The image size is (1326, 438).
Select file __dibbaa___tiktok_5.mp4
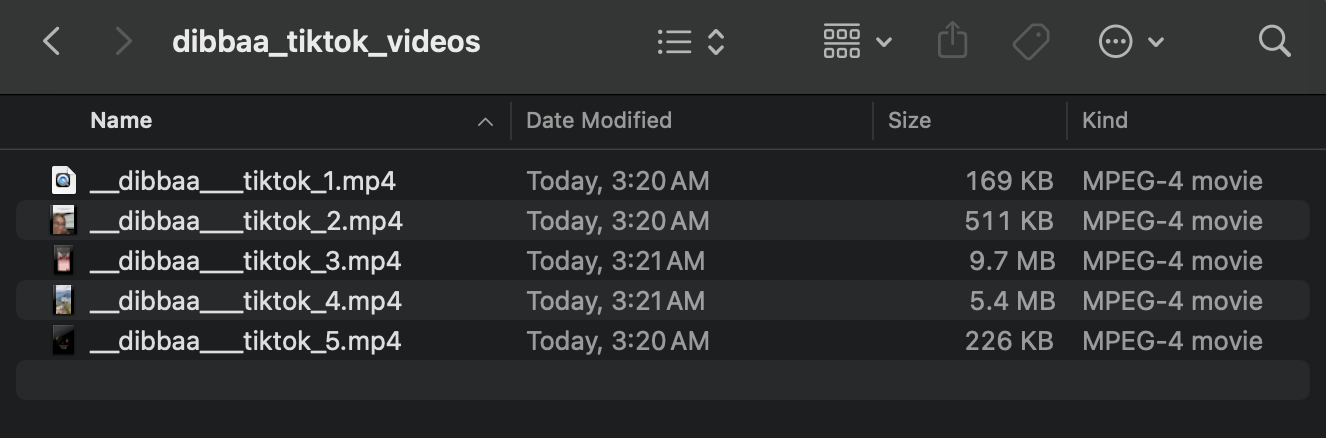coord(246,341)
